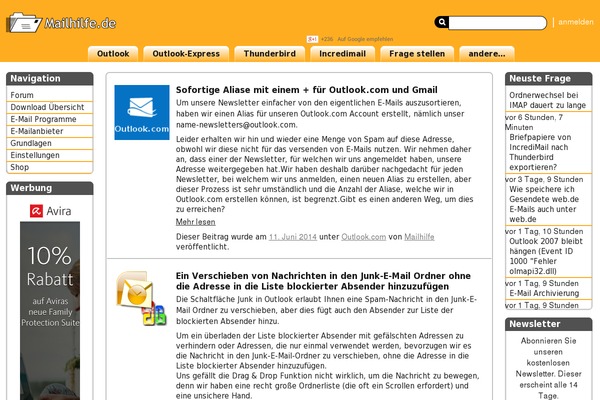Click Mehr lesen link

tap(196, 222)
